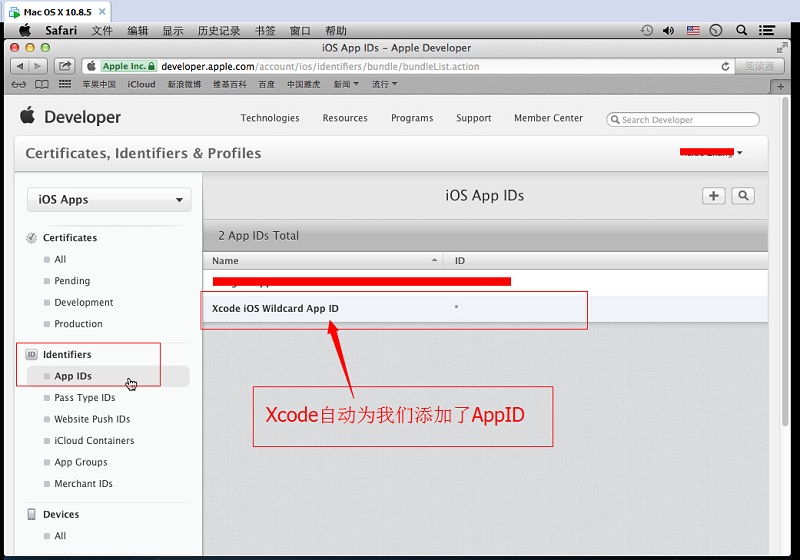Screen dimensions: 800x560
Task: Go forward with Safari's forward arrow
Action: point(38,66)
